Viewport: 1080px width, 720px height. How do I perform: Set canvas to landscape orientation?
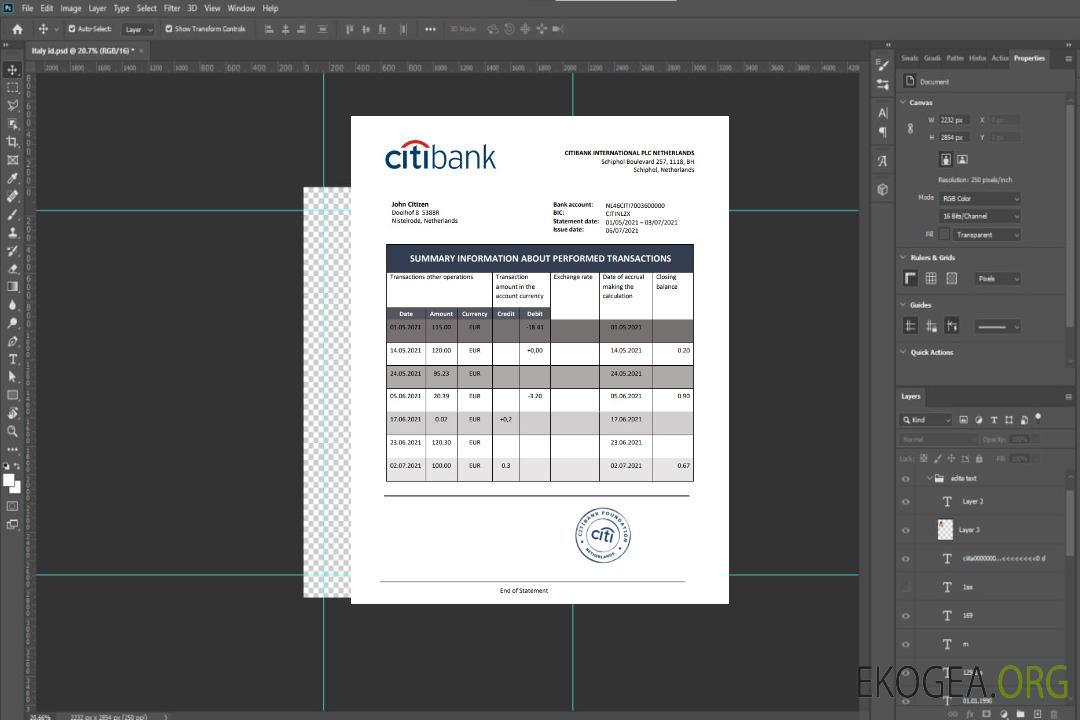coord(962,159)
